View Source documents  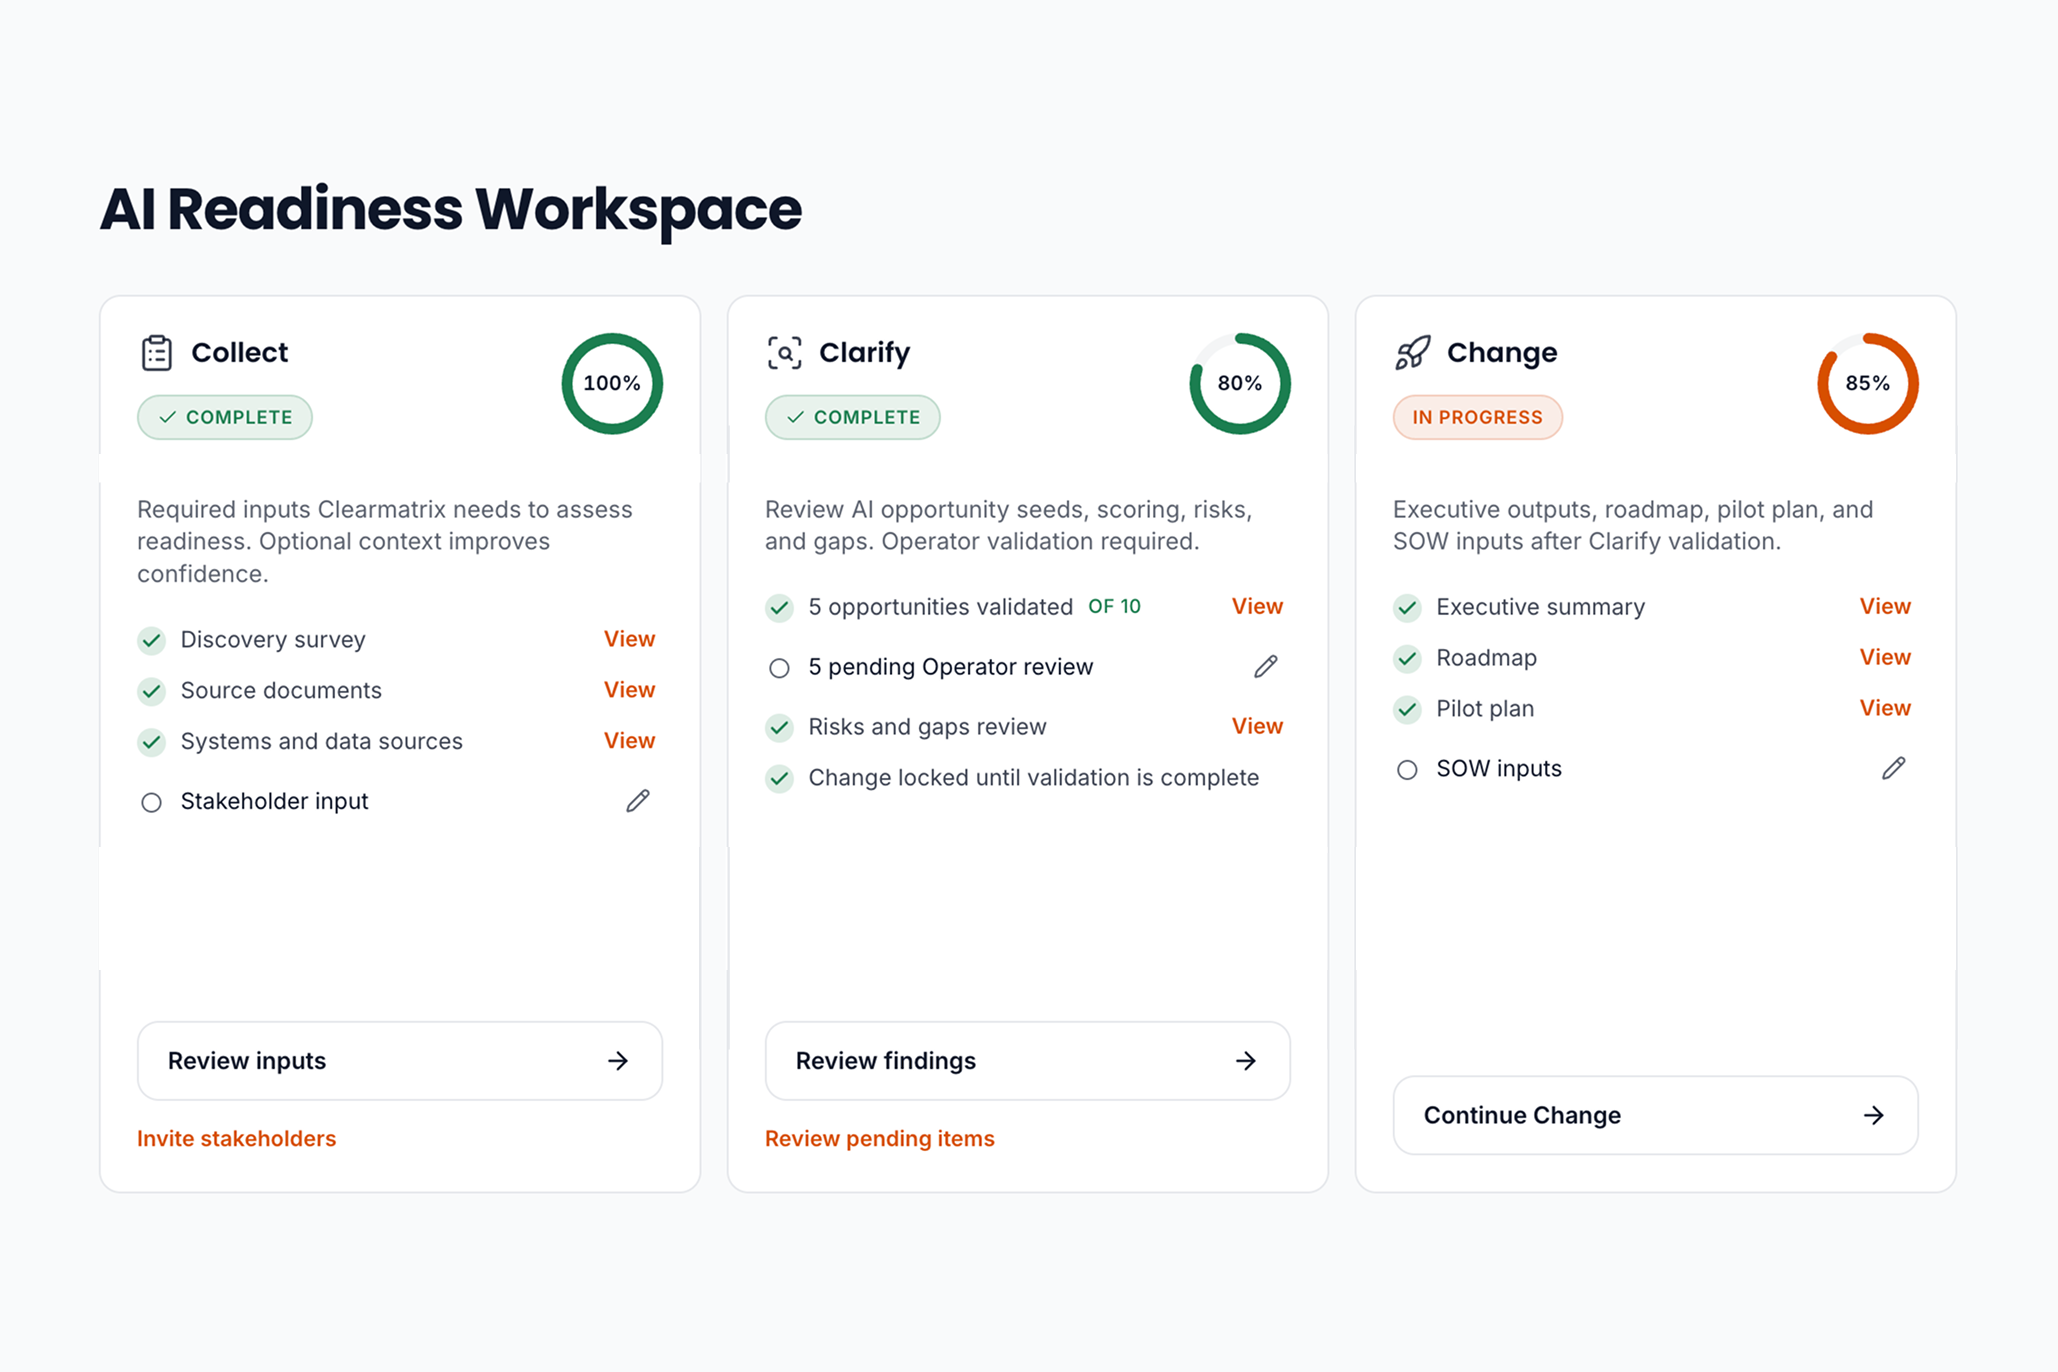(x=629, y=690)
